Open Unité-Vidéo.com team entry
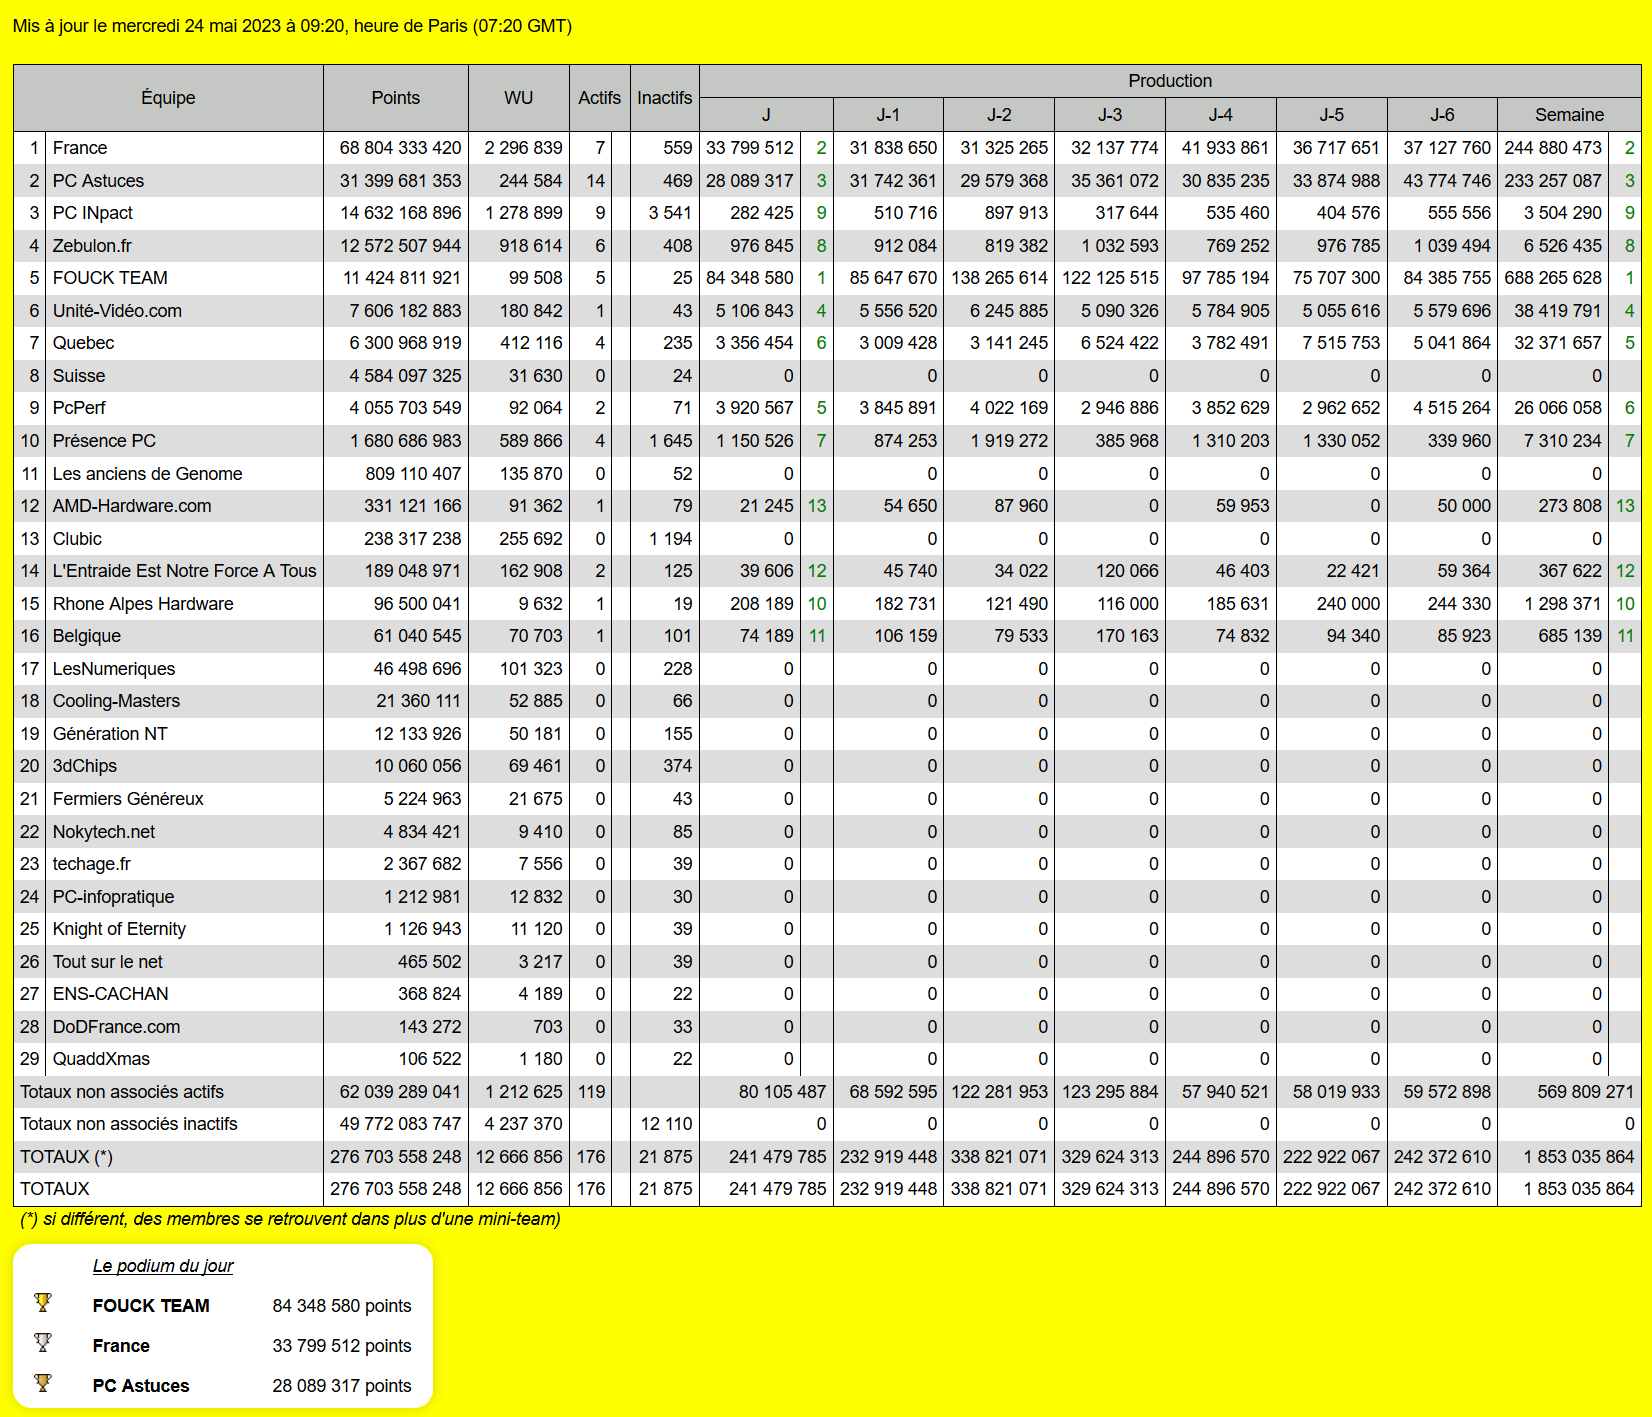The image size is (1652, 1417). [117, 311]
